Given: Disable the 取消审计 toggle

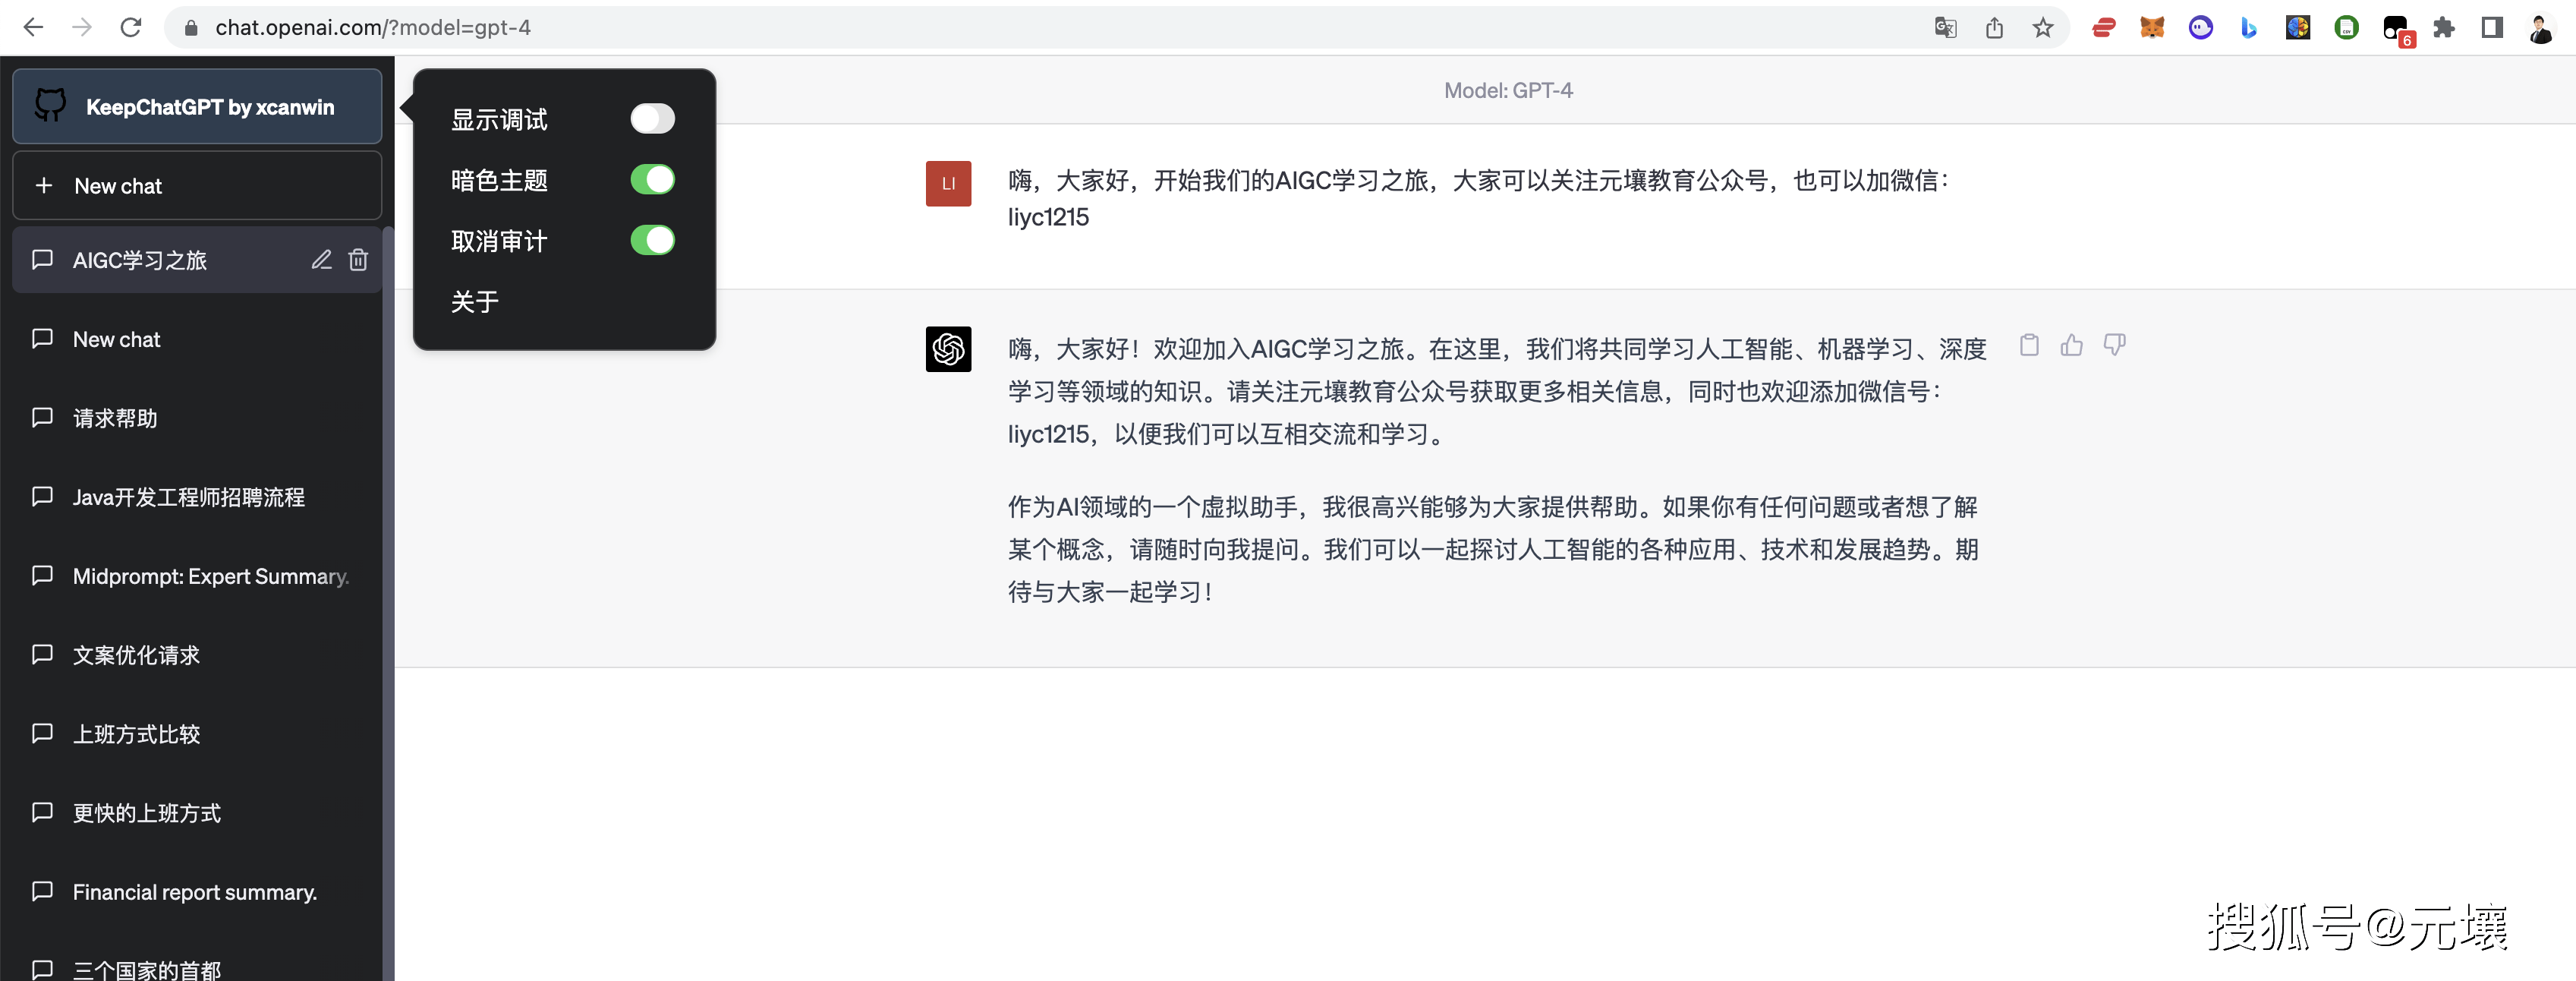Looking at the screenshot, I should [x=652, y=240].
